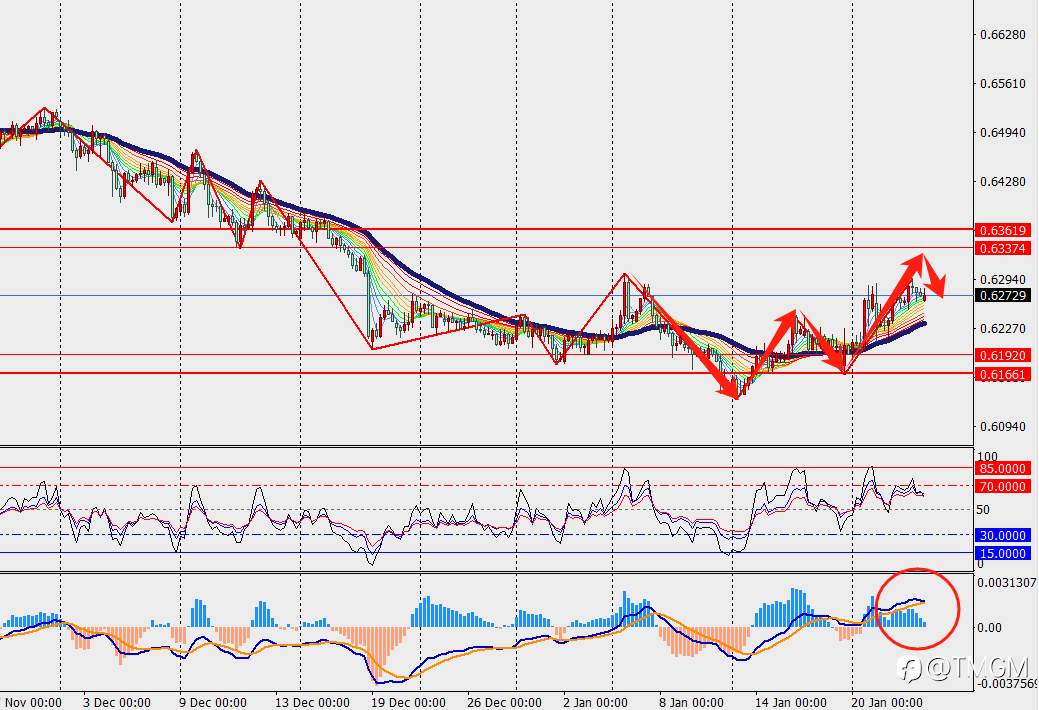Viewport: 1039px width, 710px height.
Task: Click the 8 Jan 00:00 date label
Action: coord(690,702)
